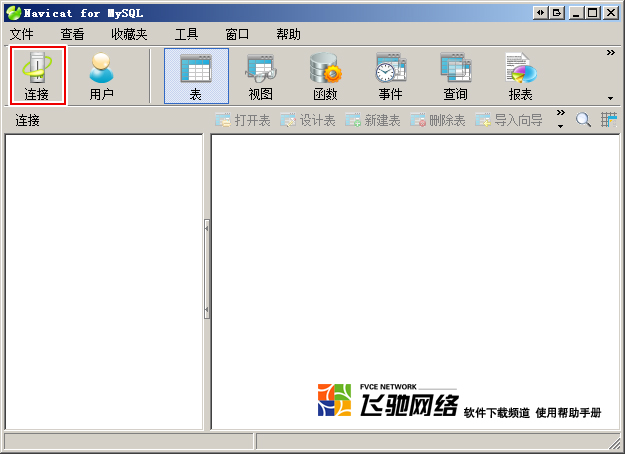Open the 帮助 (Help) menu
This screenshot has width=625, height=454.
pyautogui.click(x=289, y=34)
